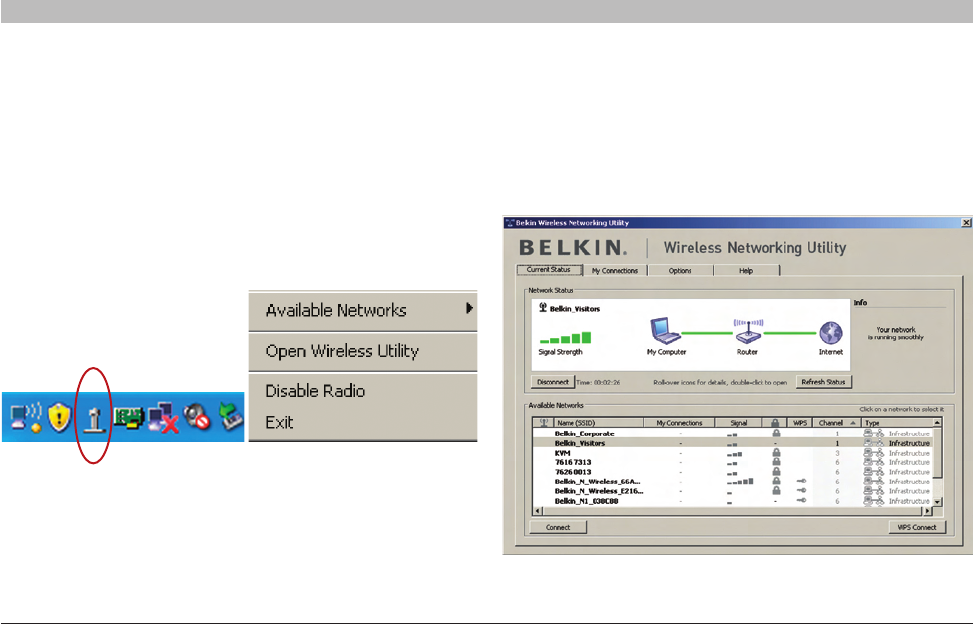
Task: Click the Belkin wireless utility tray icon
Action: pos(94,418)
